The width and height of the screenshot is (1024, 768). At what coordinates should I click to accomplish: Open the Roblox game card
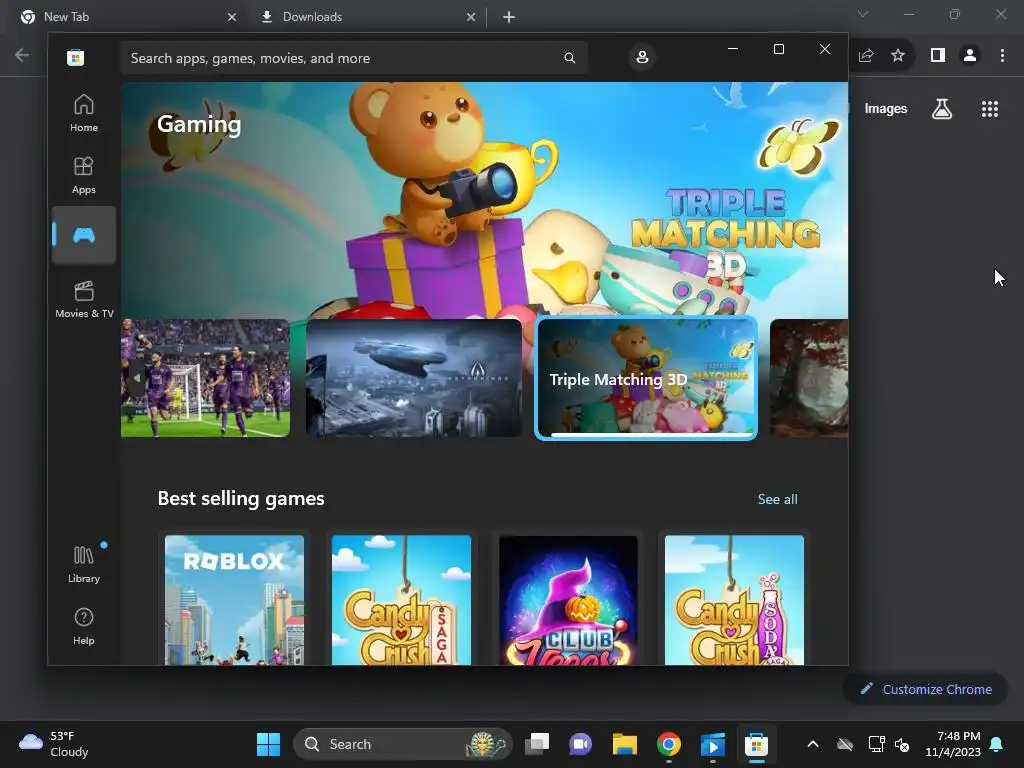click(x=234, y=600)
